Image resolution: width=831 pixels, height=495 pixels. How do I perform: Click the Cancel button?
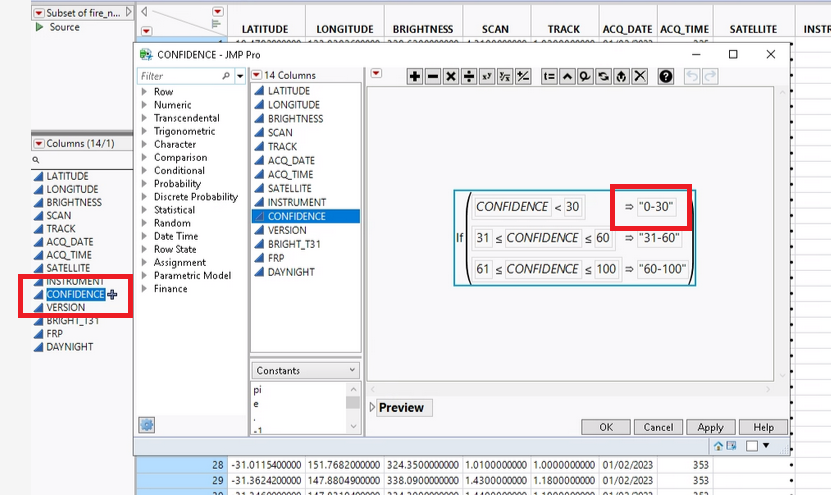658,427
